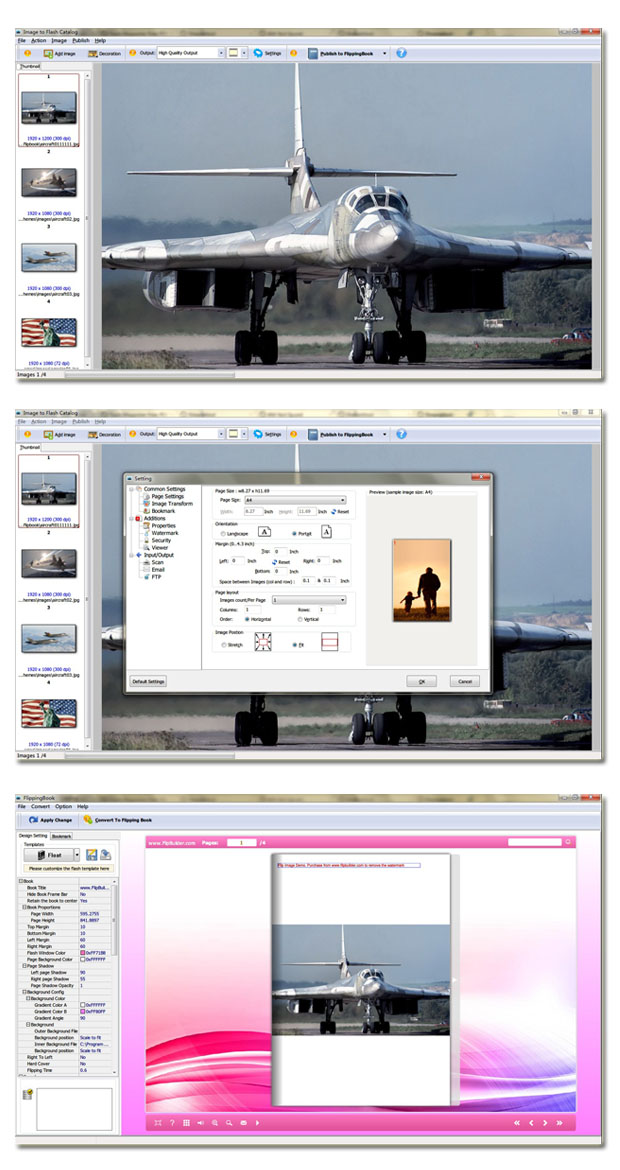Click Gradient Color B pink swatch
This screenshot has width=620, height=1170.
click(x=83, y=1011)
